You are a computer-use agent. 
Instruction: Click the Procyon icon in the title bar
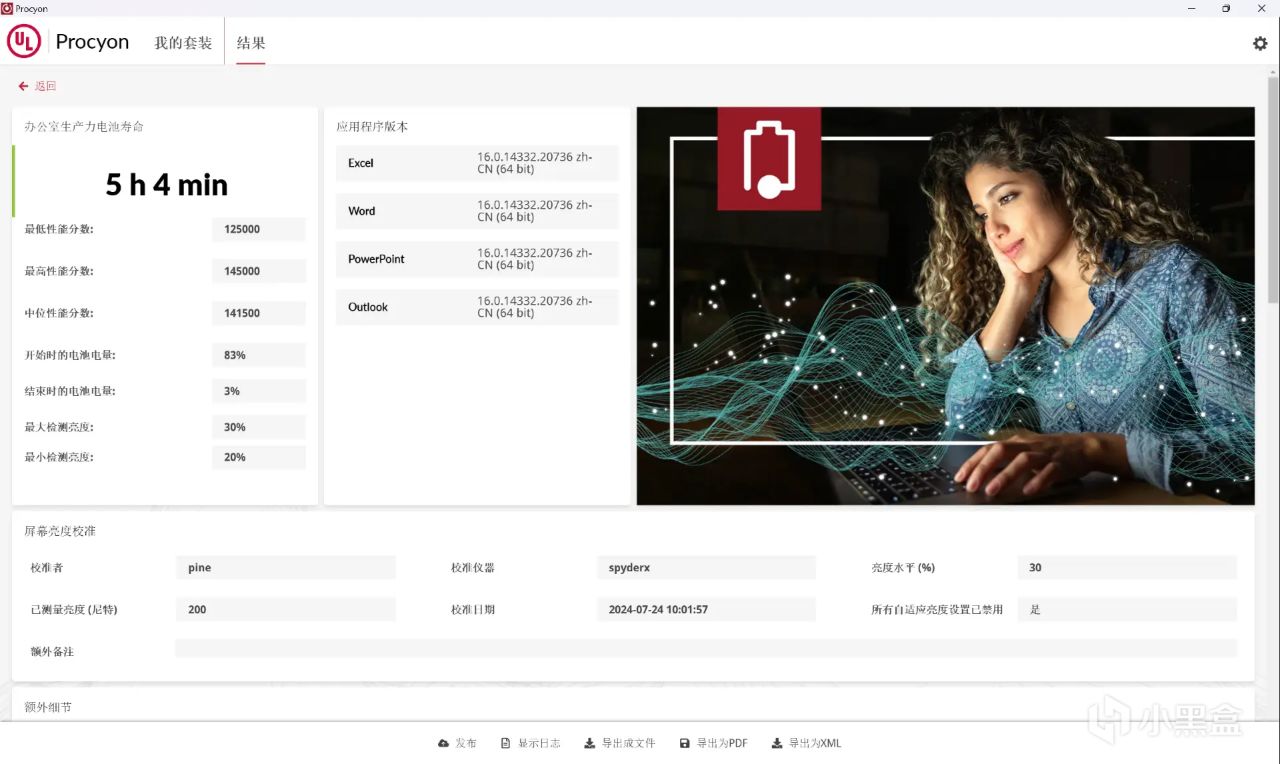point(7,8)
